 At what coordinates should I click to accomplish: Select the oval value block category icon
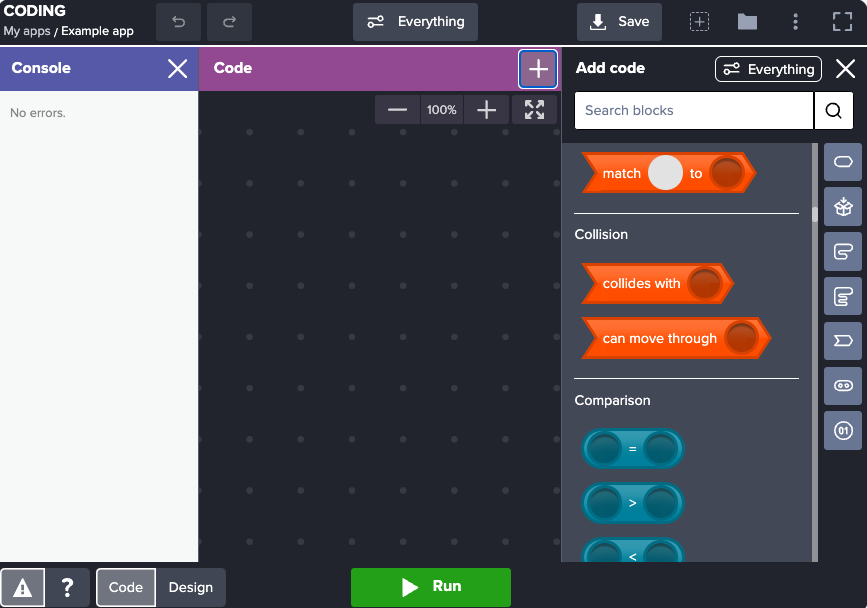843,162
